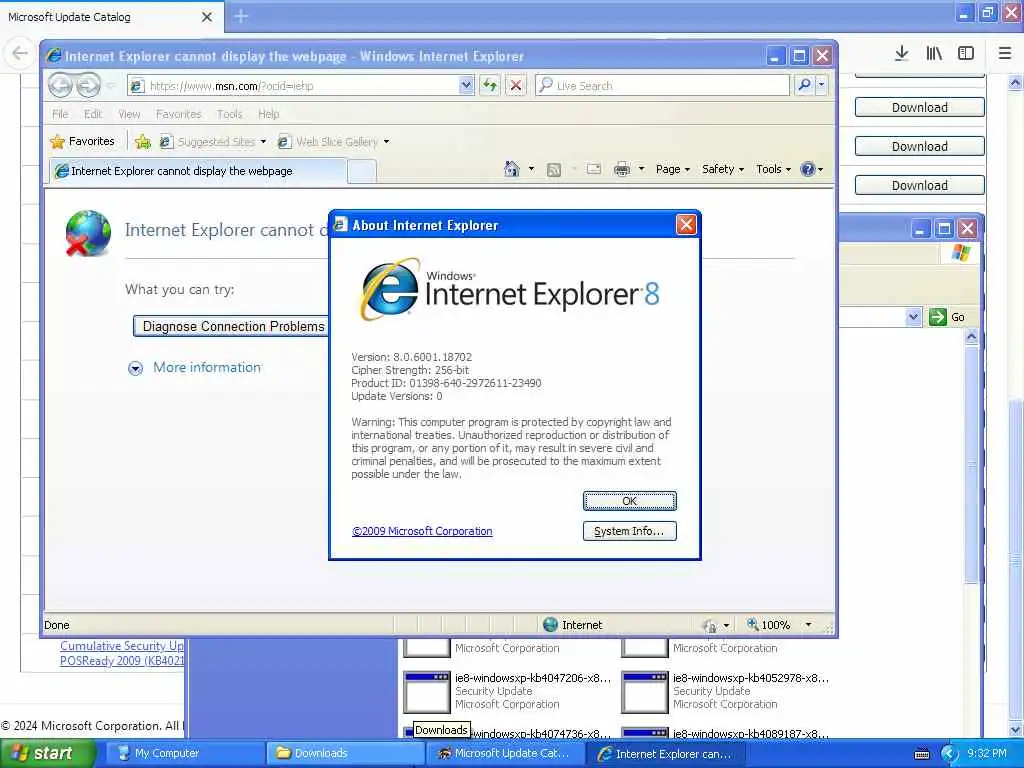
Task: Click the status bar protected mode icon
Action: tap(710, 626)
